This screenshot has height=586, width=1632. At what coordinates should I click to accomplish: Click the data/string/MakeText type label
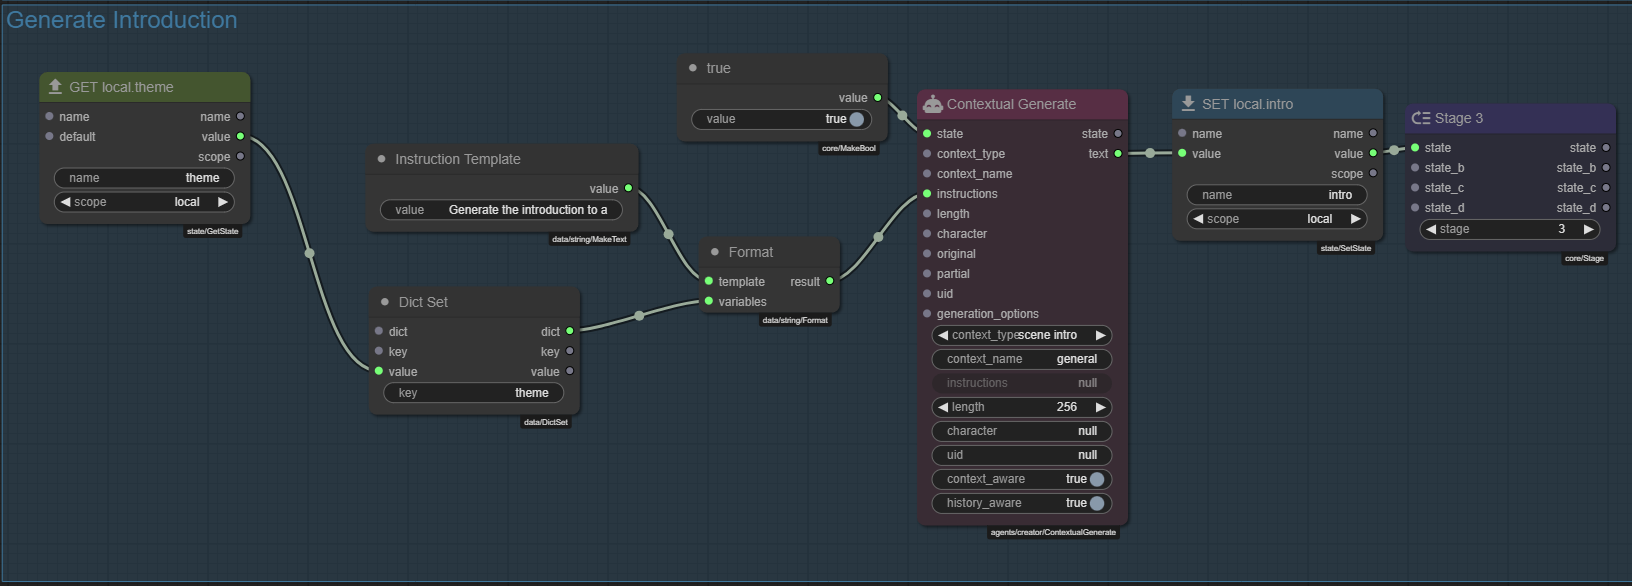coord(589,239)
